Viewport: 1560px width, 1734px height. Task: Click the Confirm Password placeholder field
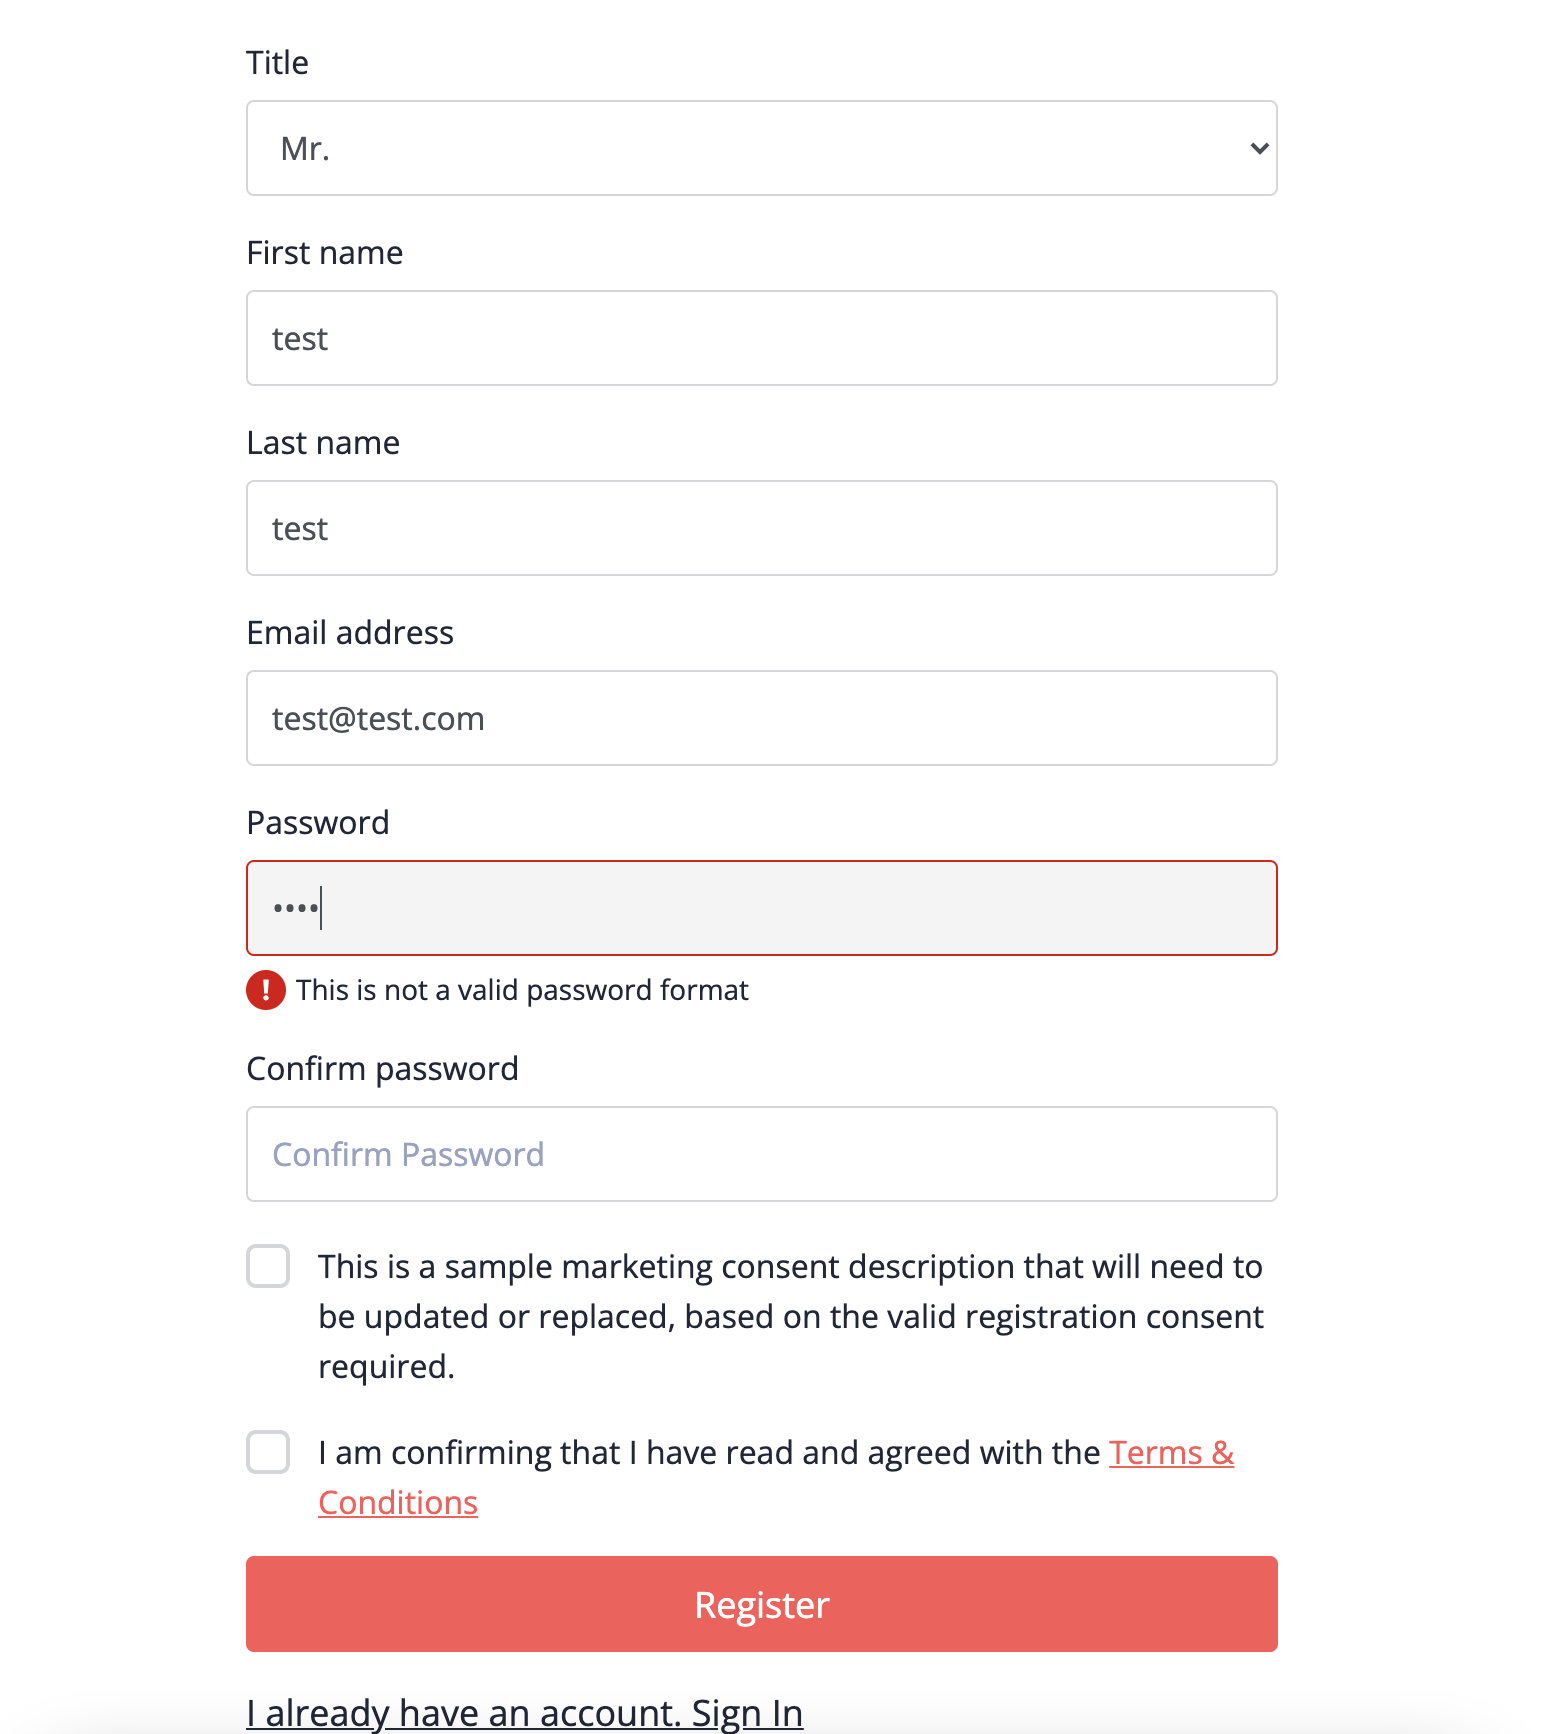pyautogui.click(x=762, y=1154)
